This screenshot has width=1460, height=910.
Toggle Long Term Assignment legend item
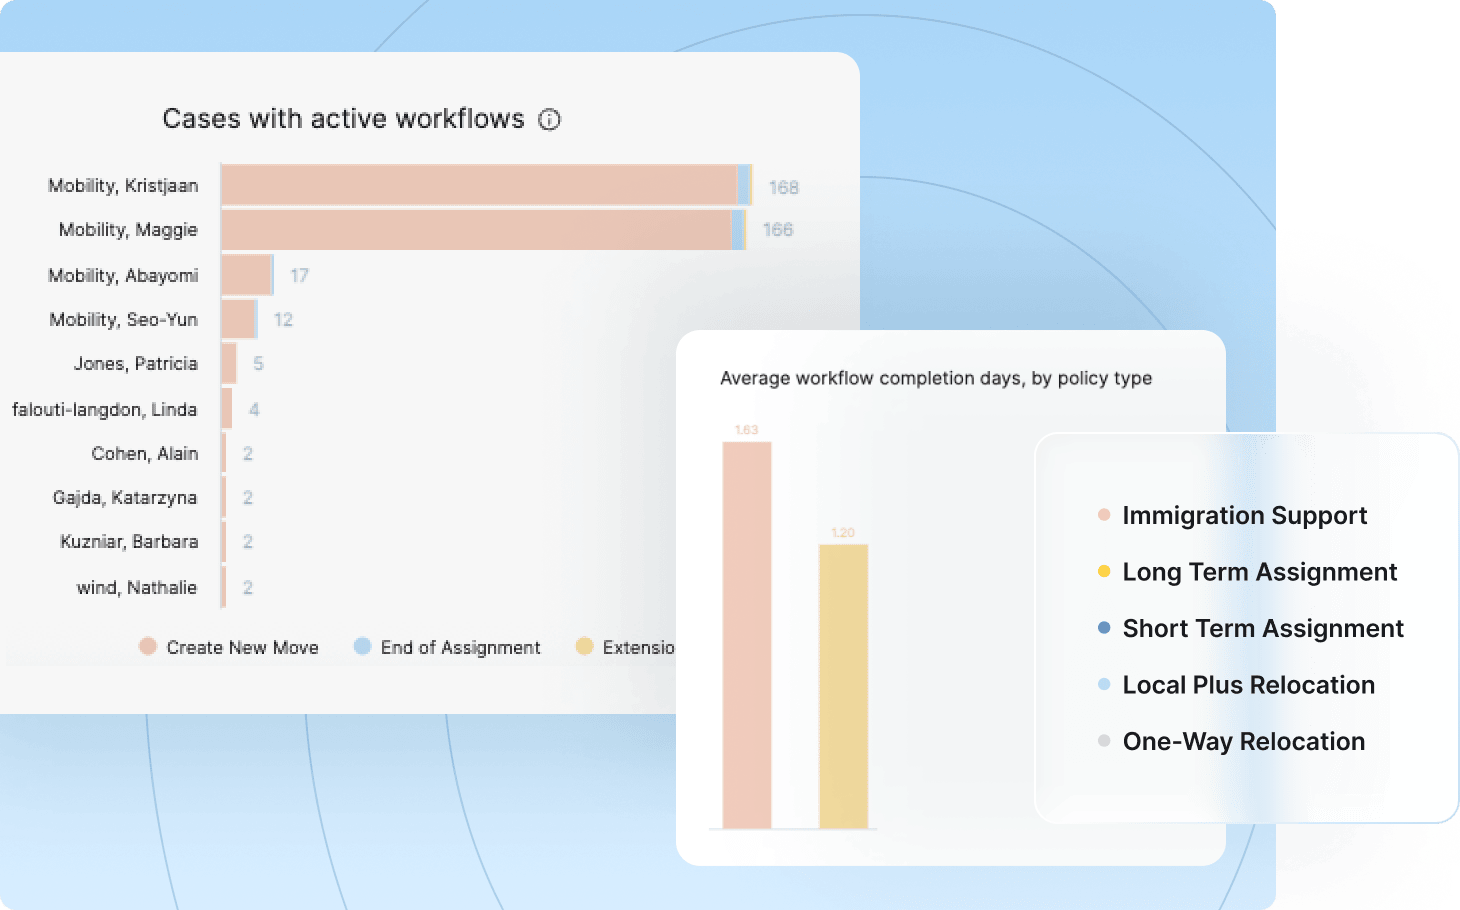(x=1259, y=572)
